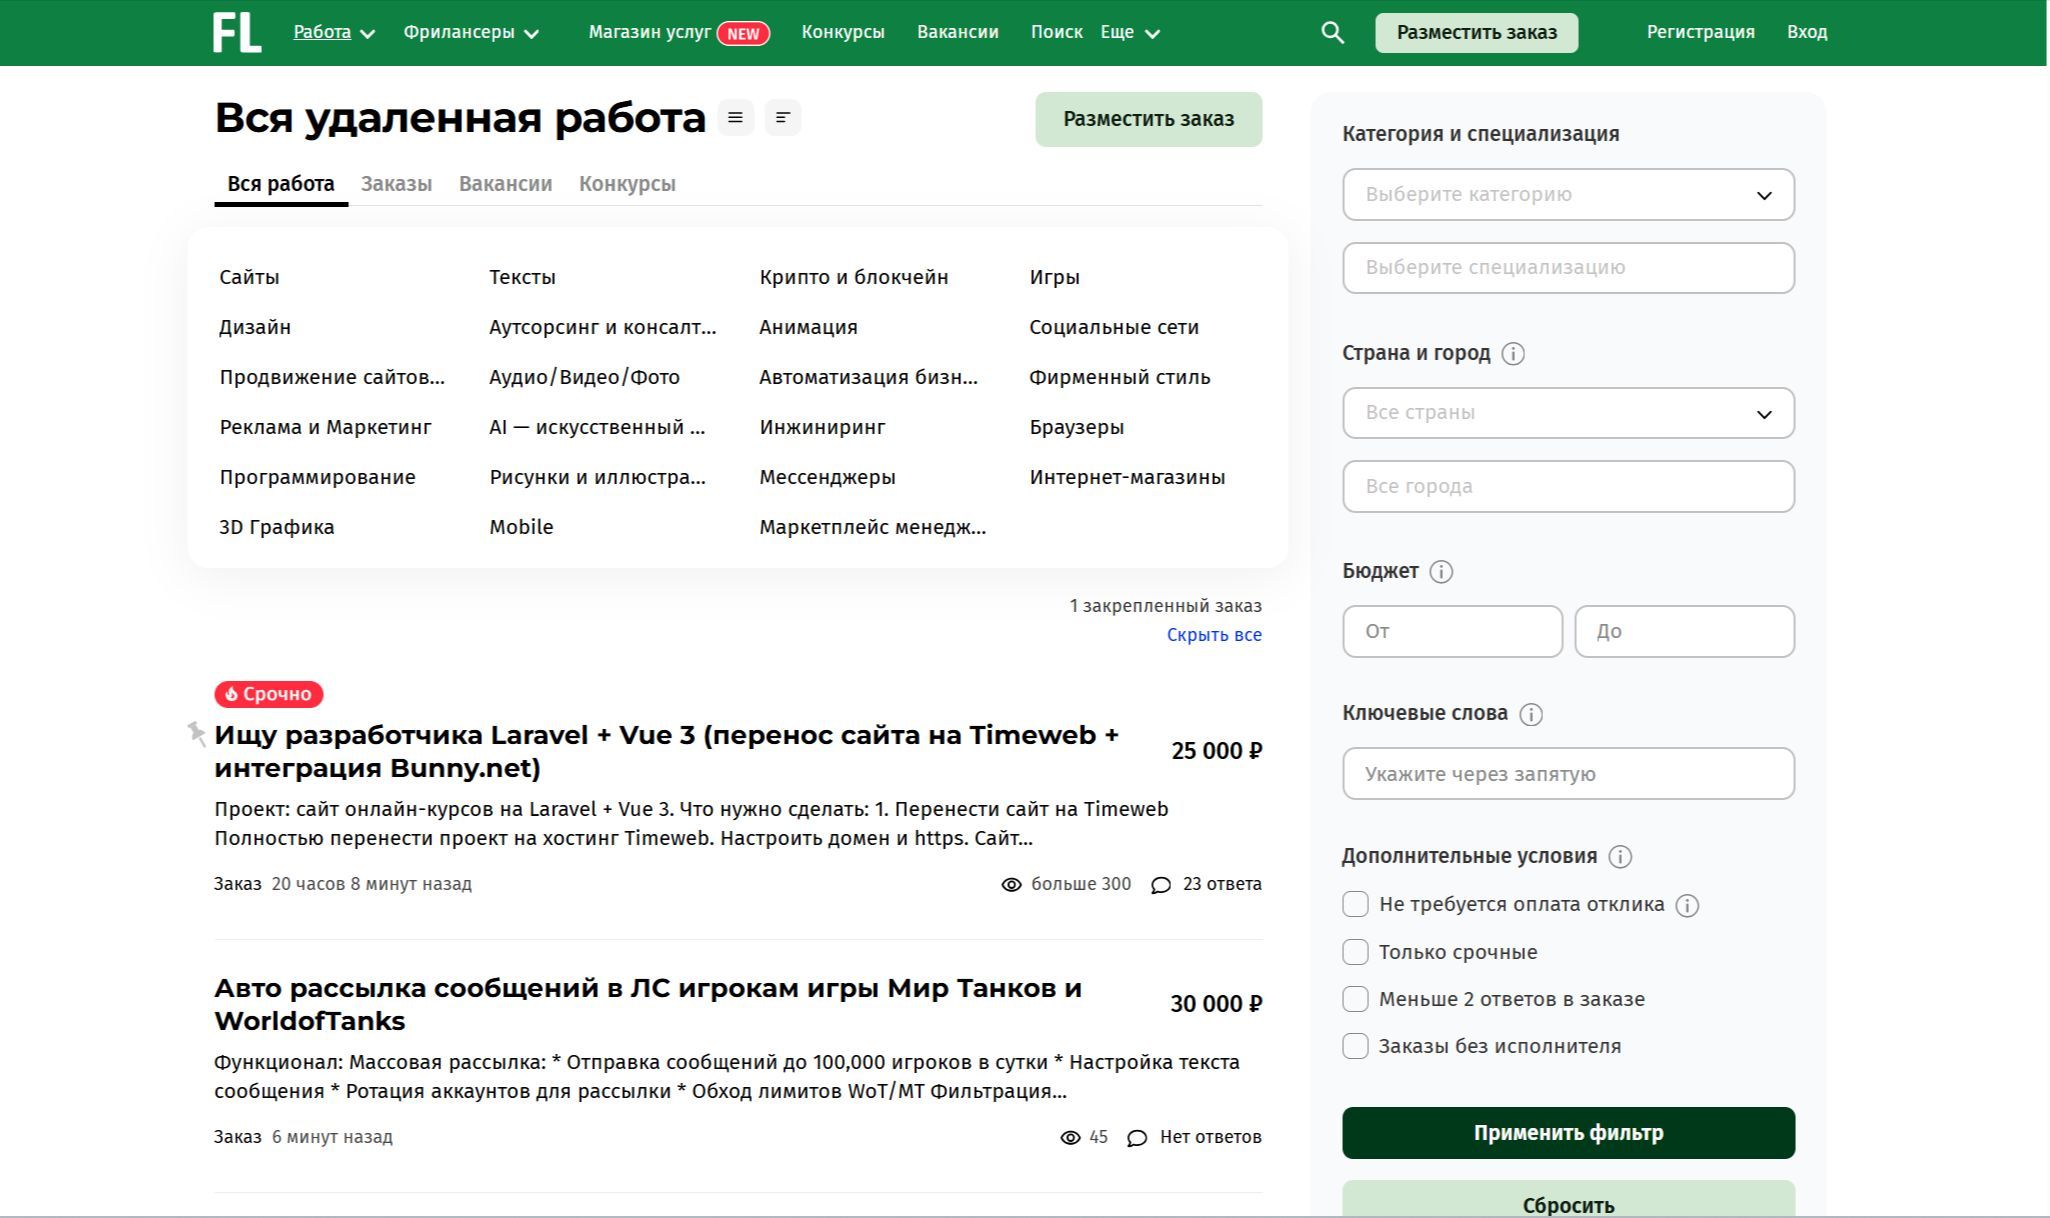Click the FL logo icon
The image size is (2050, 1218).
[236, 32]
